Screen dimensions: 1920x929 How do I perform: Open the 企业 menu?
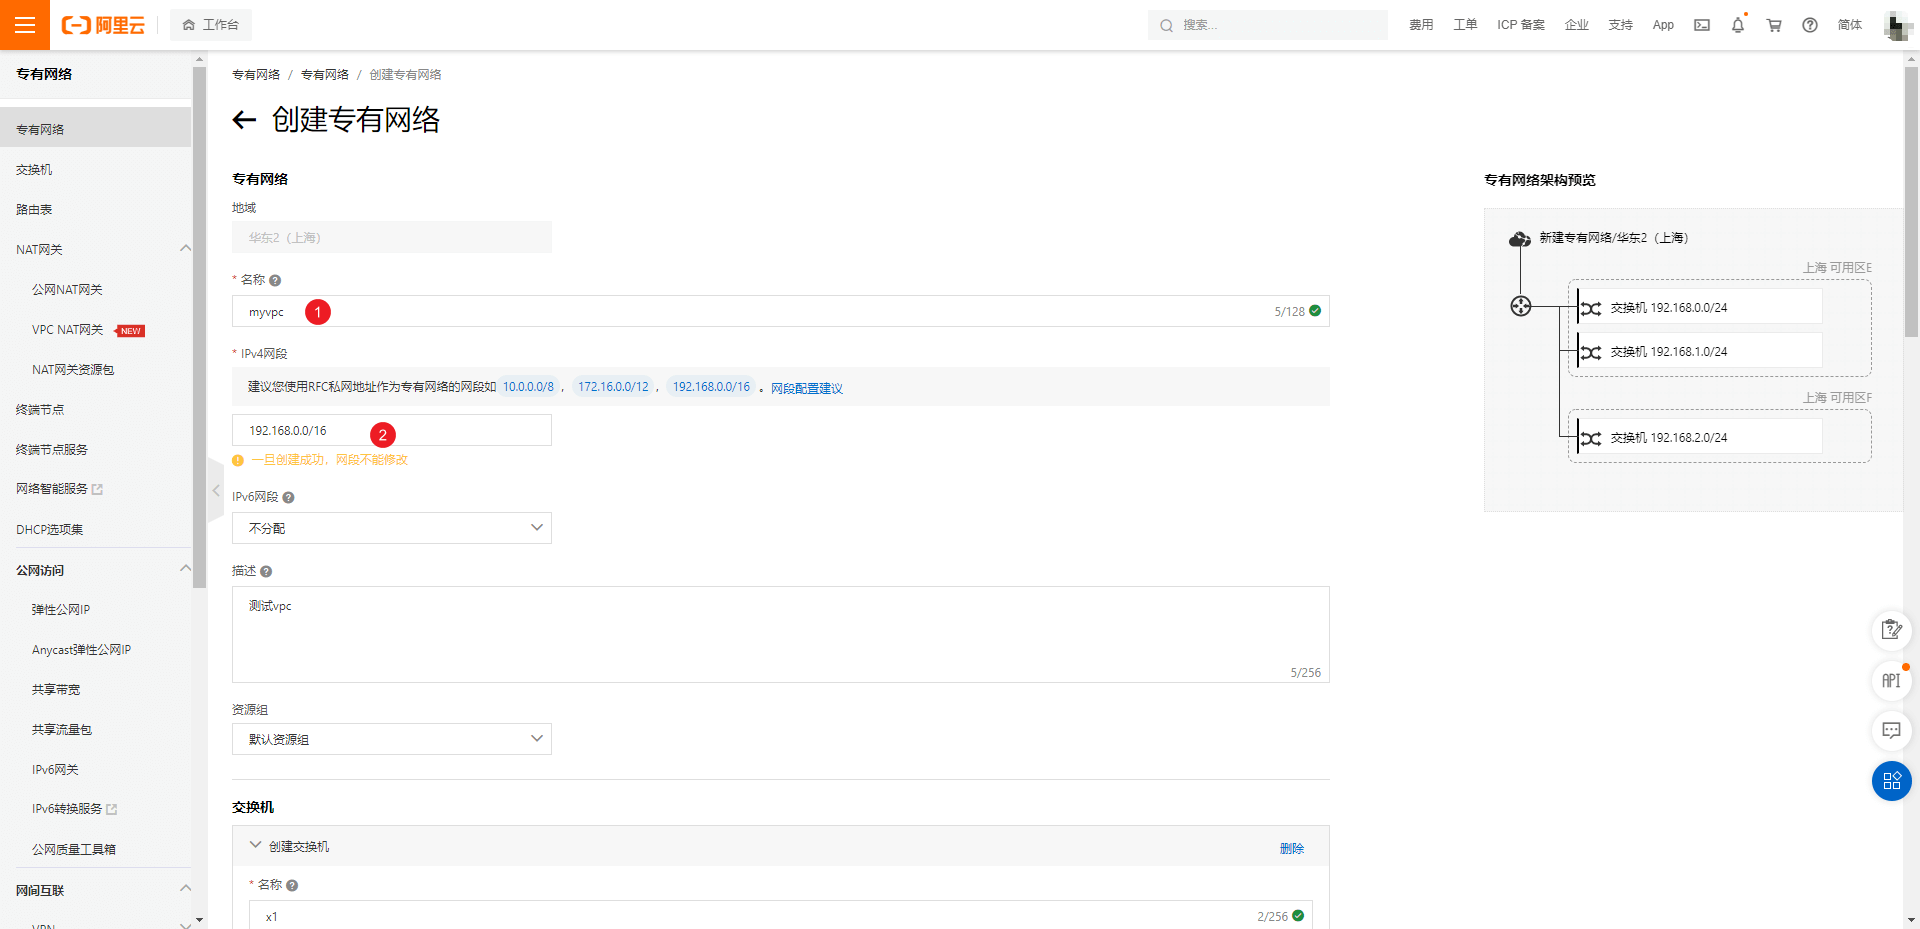click(1577, 25)
